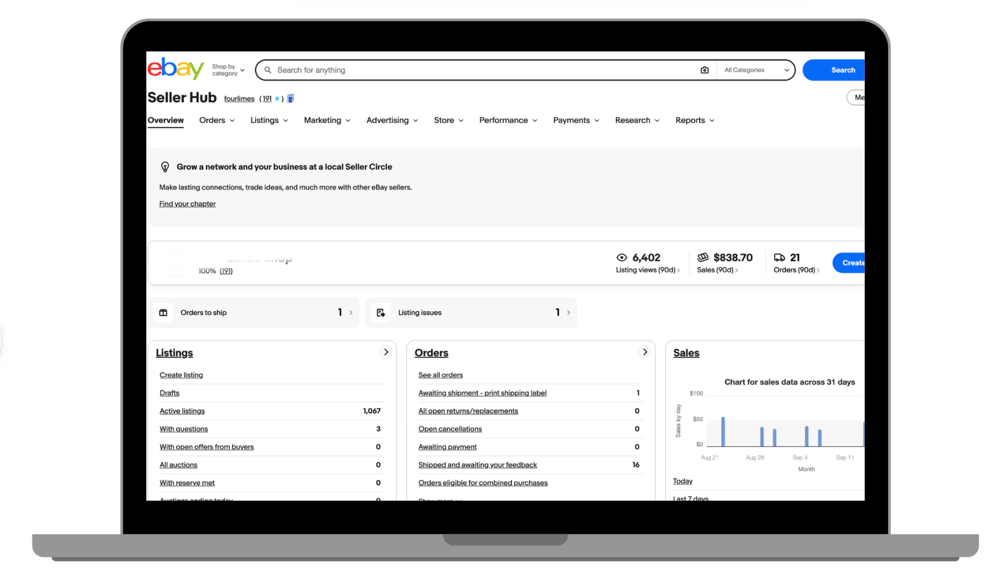
Task: Click the 1,067 active listings count
Action: click(x=372, y=411)
